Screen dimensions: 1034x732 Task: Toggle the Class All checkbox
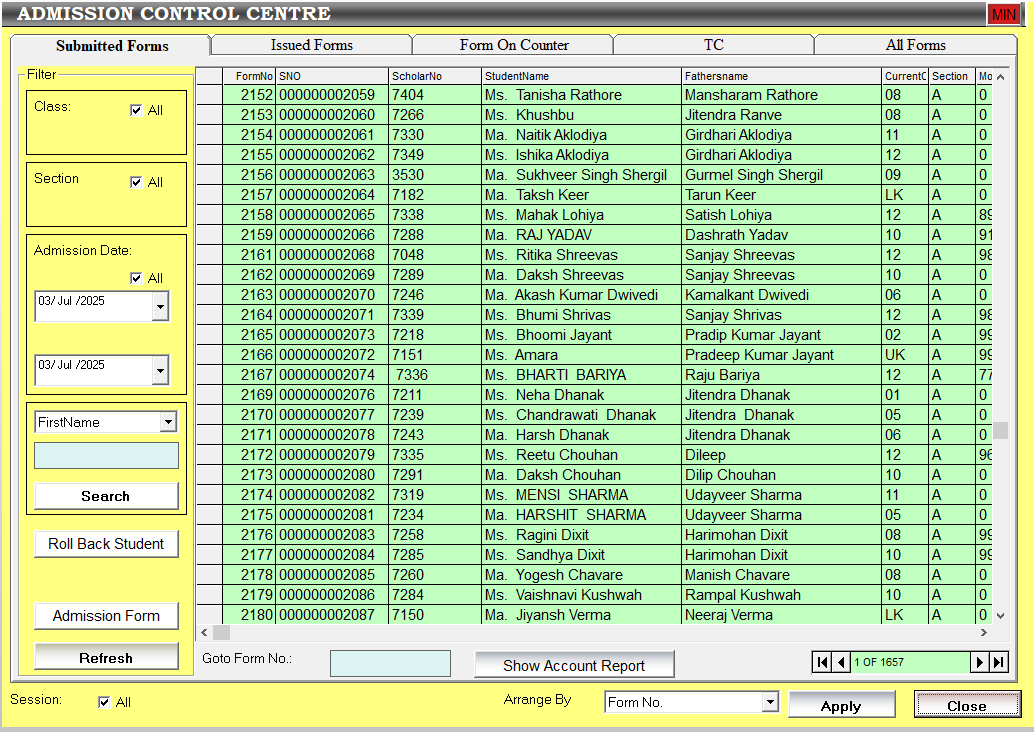(x=136, y=110)
